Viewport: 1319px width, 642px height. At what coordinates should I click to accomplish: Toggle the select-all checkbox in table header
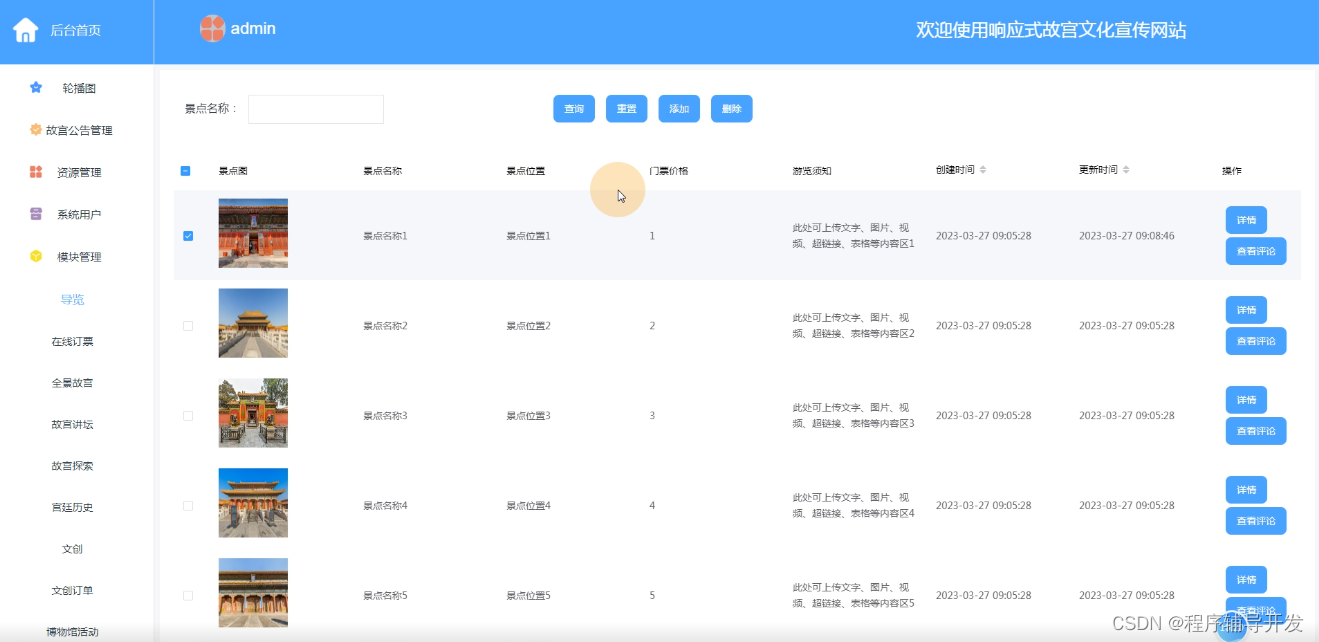point(186,171)
